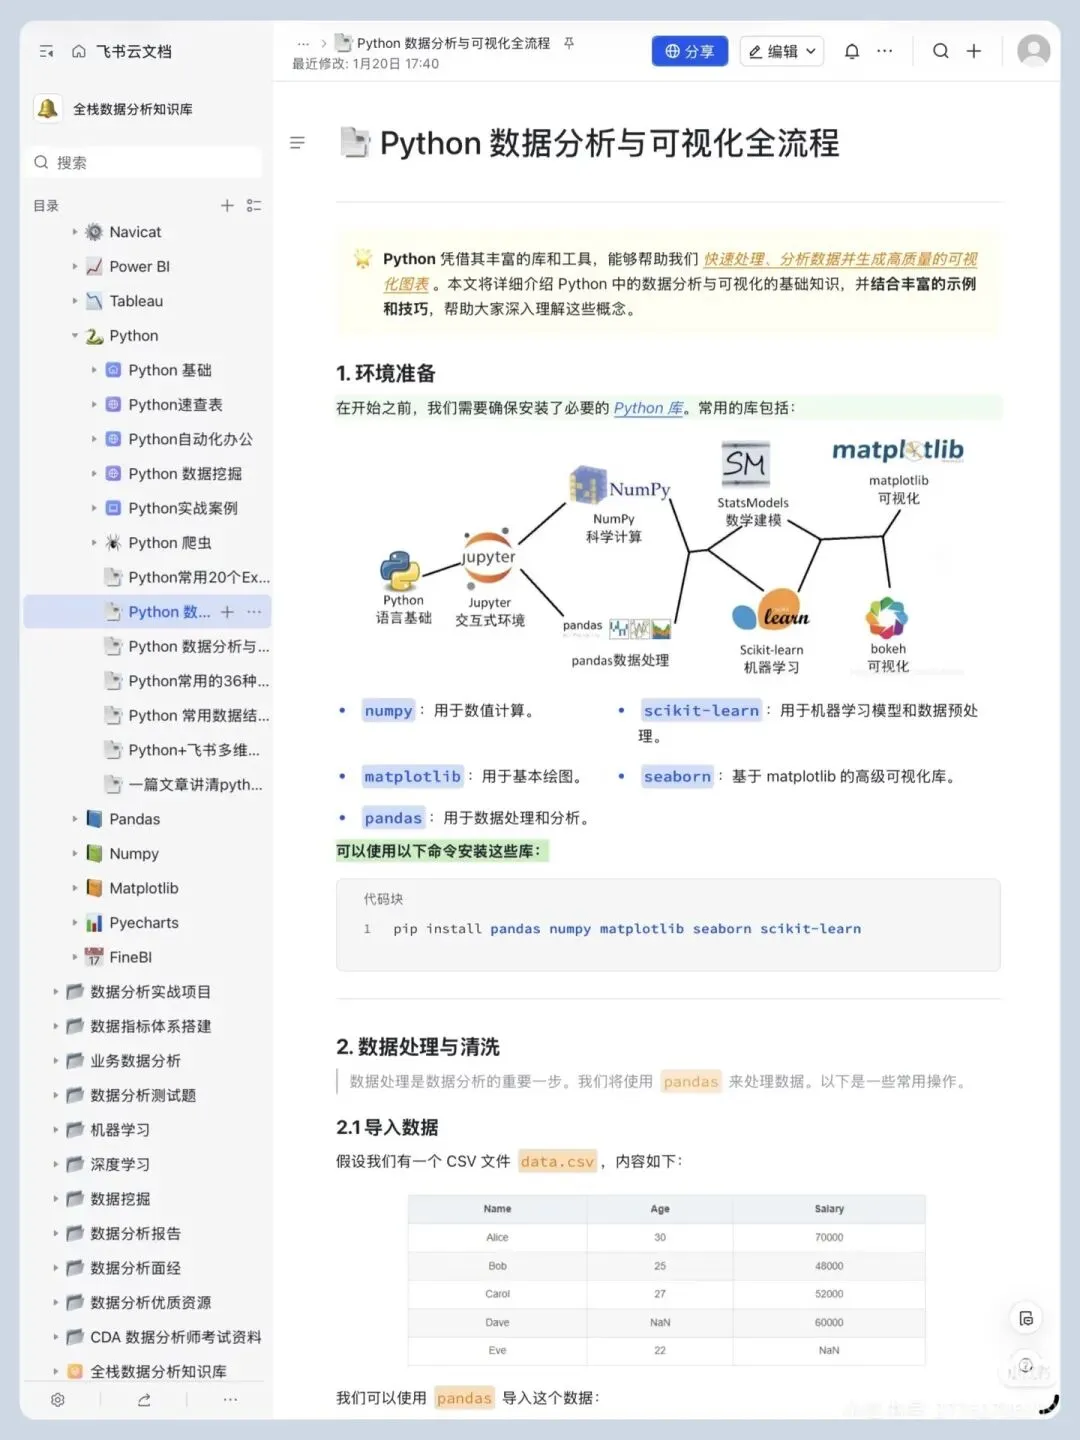The image size is (1080, 1440).
Task: Click the 飞书云文档 title text
Action: coord(133,51)
